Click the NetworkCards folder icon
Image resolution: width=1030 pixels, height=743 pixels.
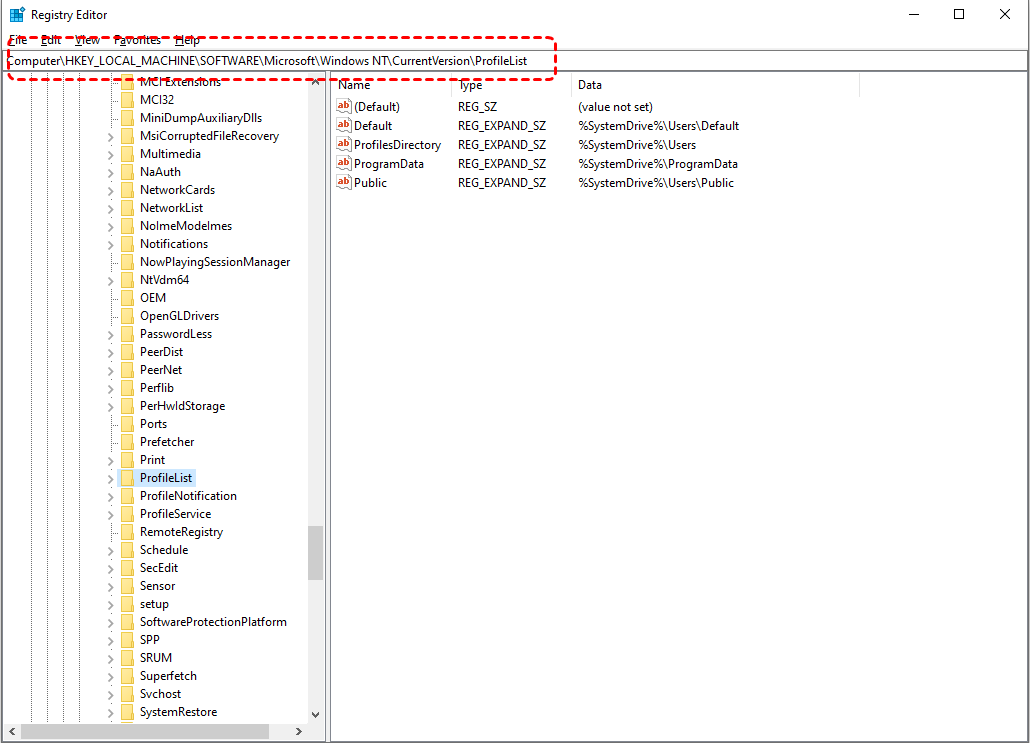click(127, 190)
